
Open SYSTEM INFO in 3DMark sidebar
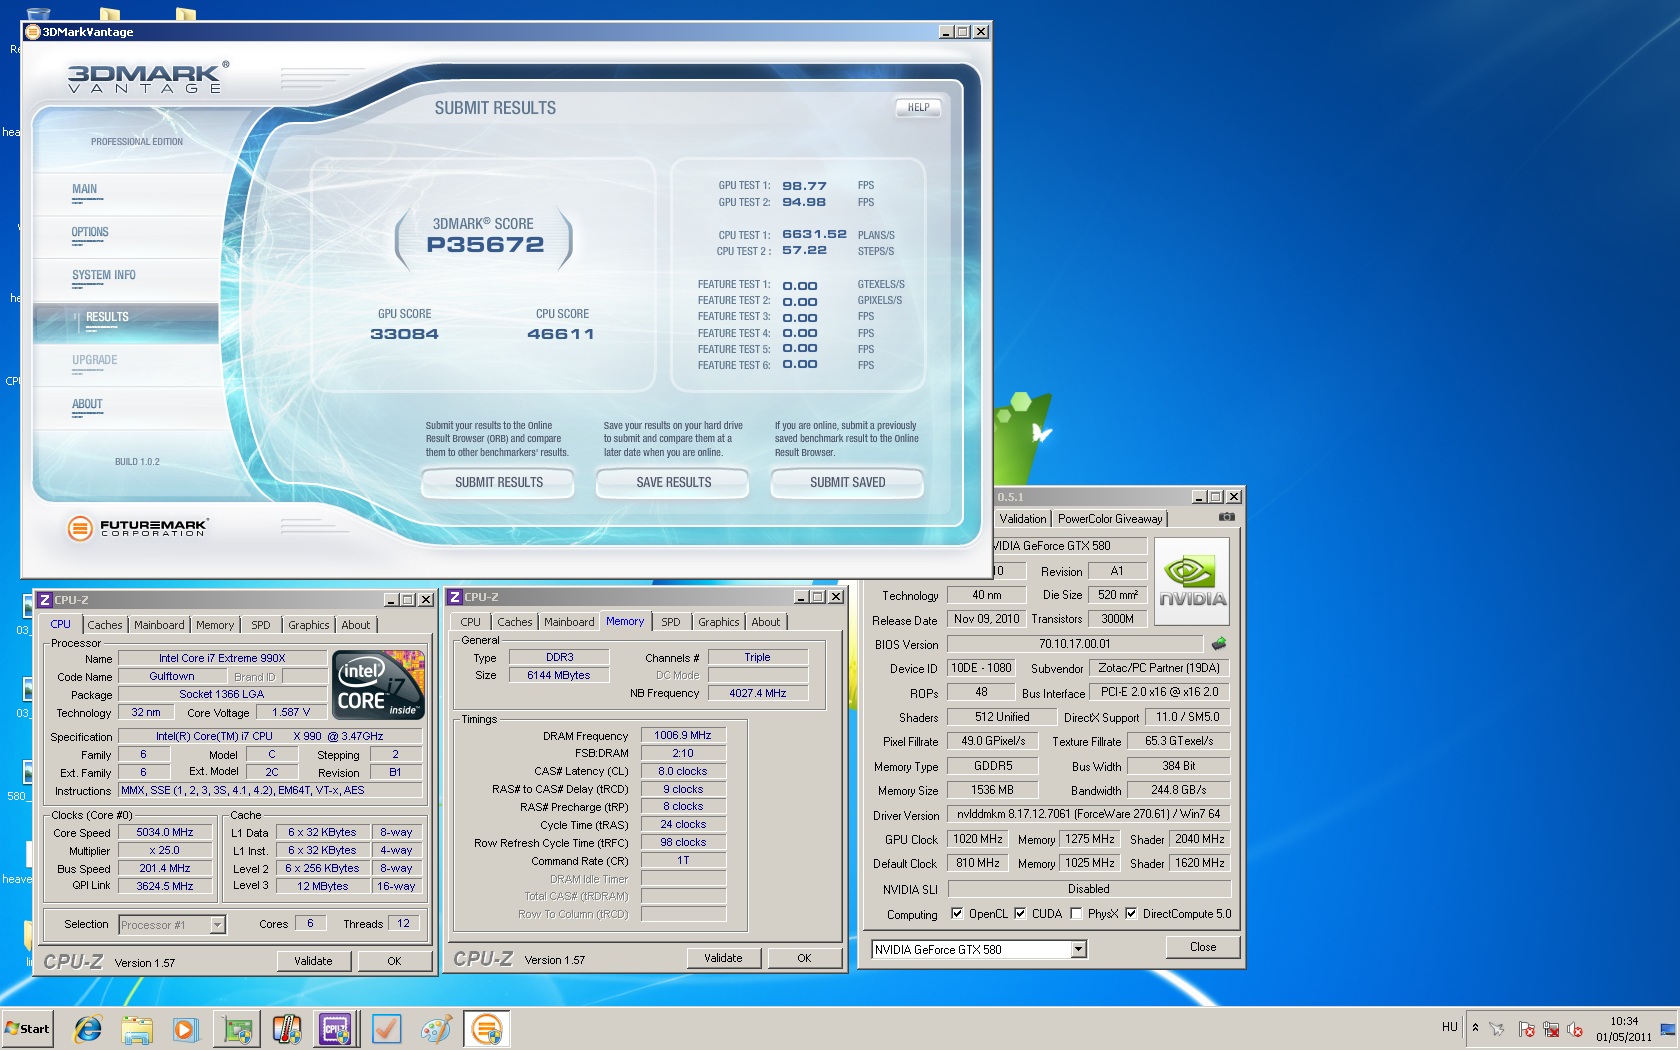(103, 275)
